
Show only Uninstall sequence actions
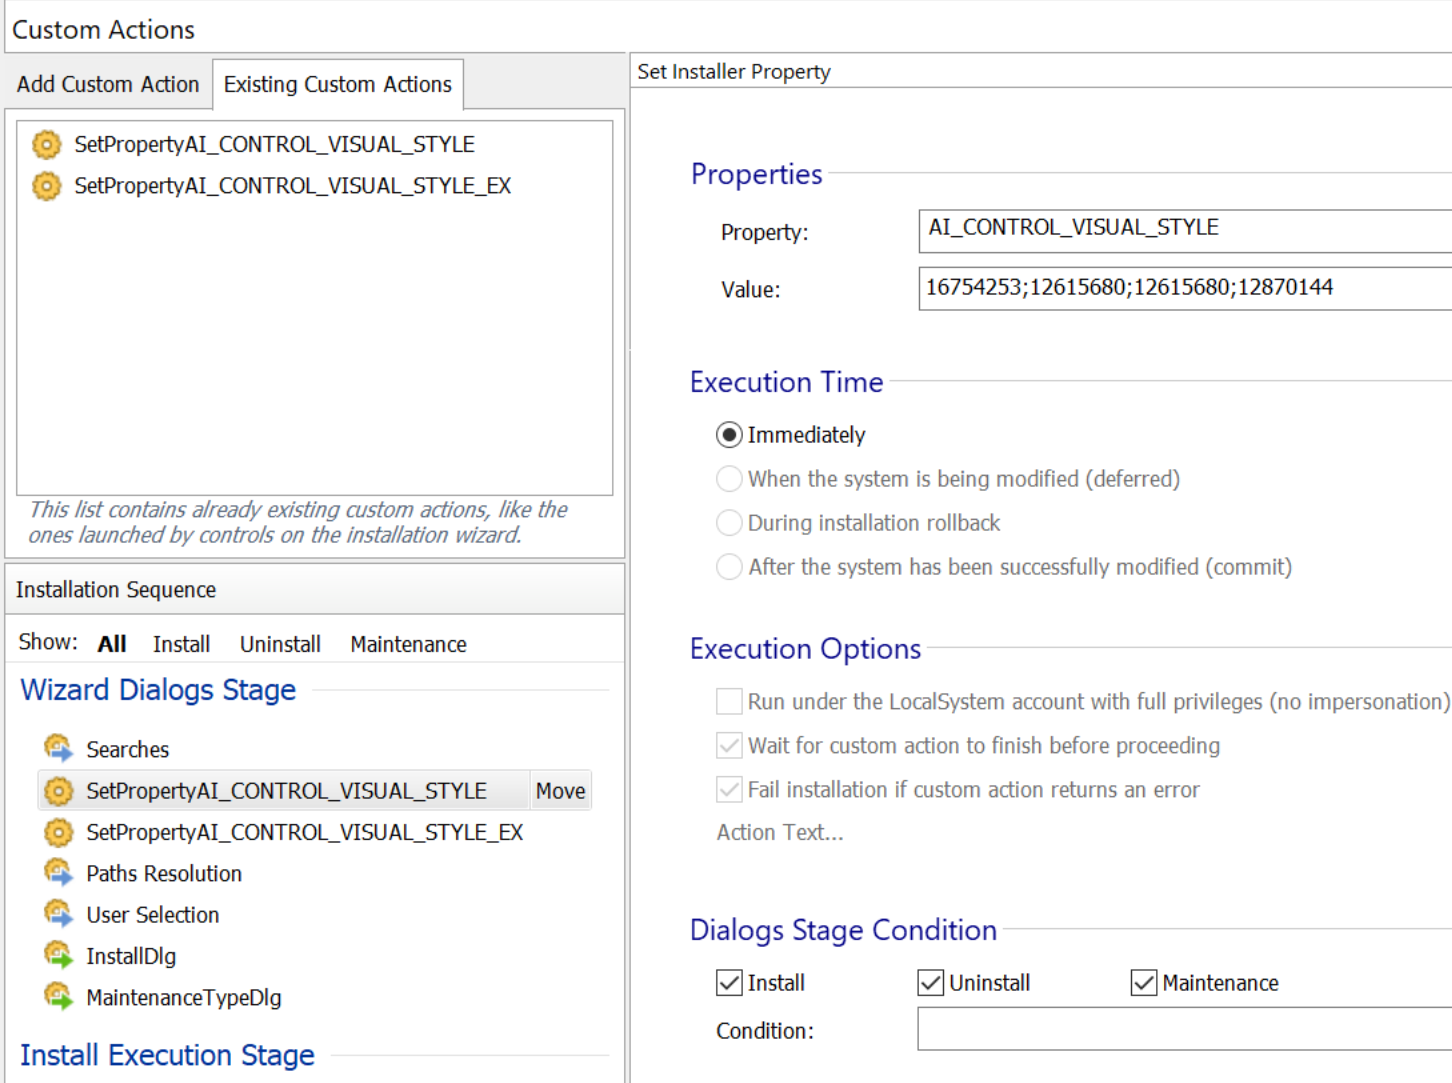(x=280, y=644)
